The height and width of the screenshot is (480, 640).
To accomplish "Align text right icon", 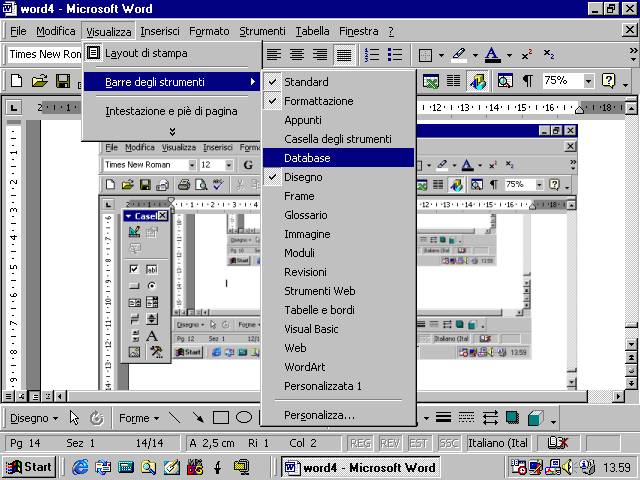I will coord(320,54).
